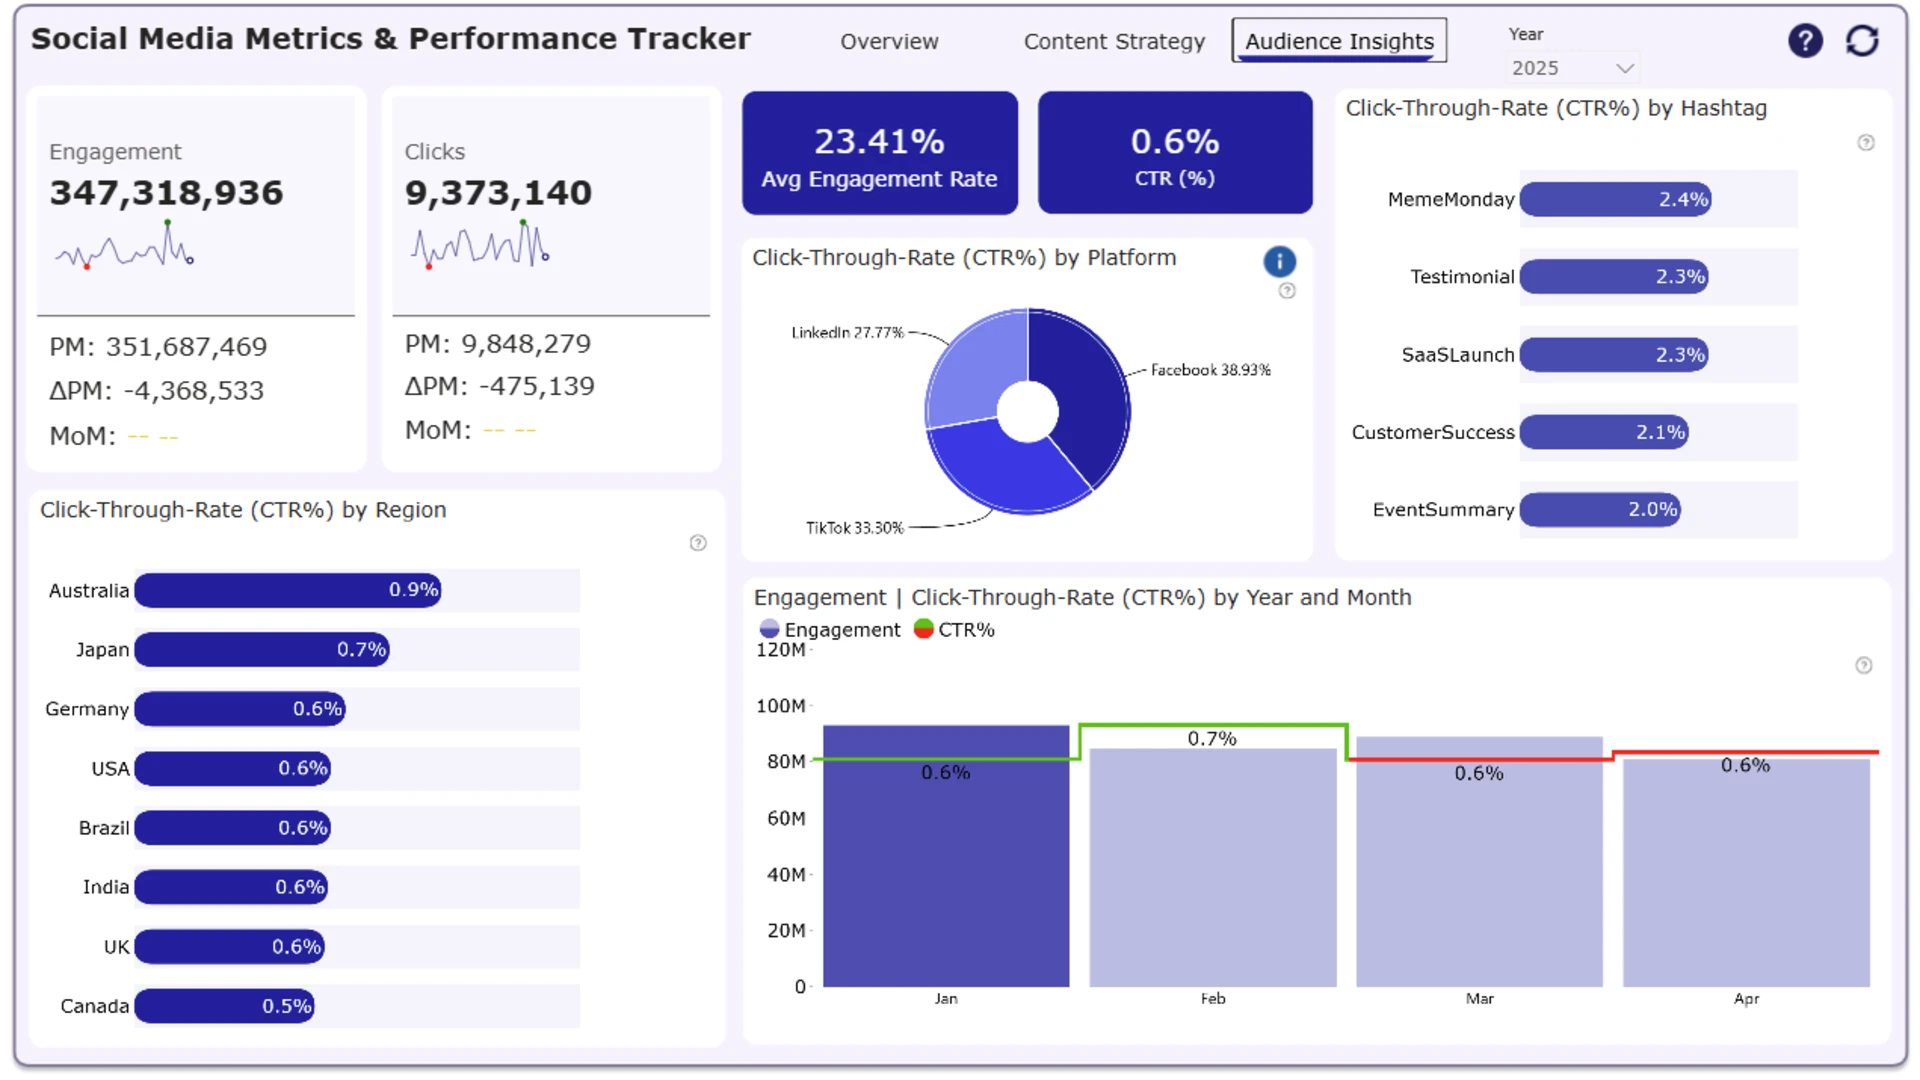The width and height of the screenshot is (1920, 1080).
Task: Switch to the Content Strategy tab
Action: [x=1114, y=42]
